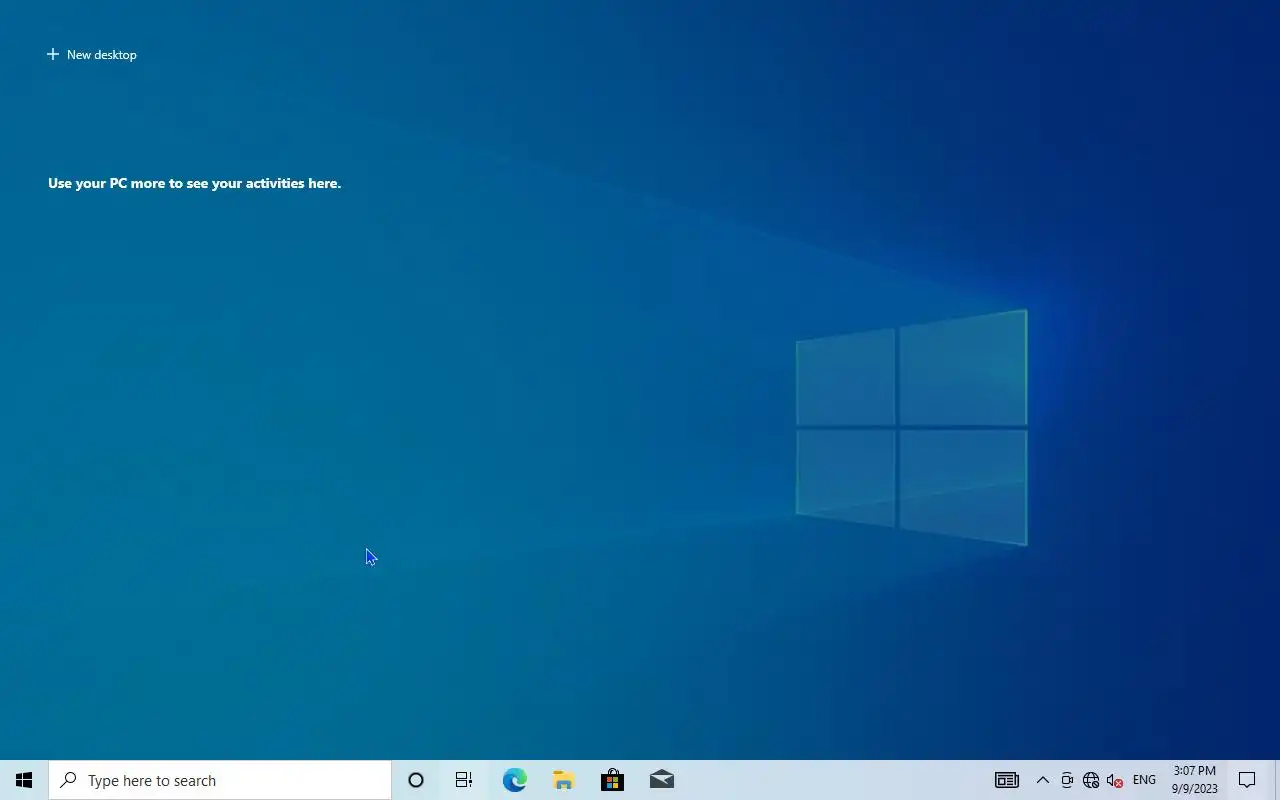Open File Explorer from taskbar

click(x=563, y=780)
